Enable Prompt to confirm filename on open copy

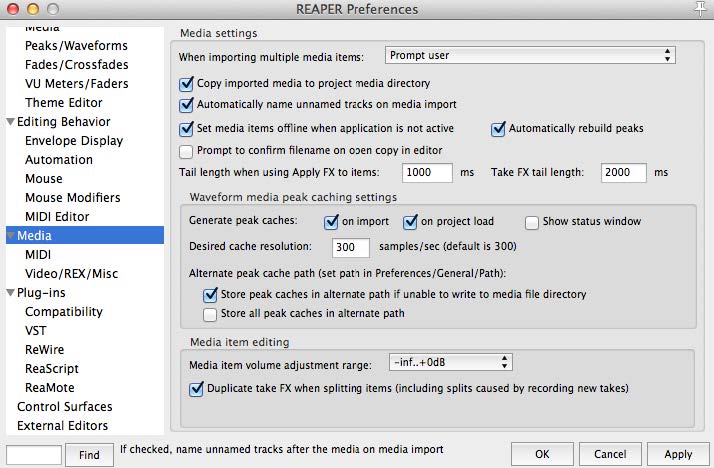186,151
